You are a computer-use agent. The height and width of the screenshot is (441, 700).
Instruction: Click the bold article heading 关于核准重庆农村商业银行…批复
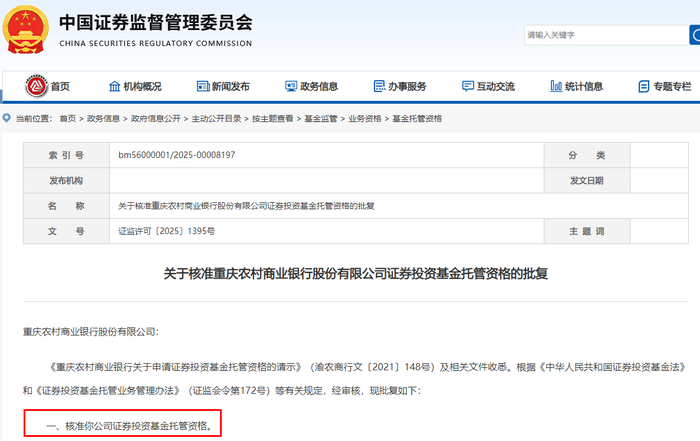(356, 273)
